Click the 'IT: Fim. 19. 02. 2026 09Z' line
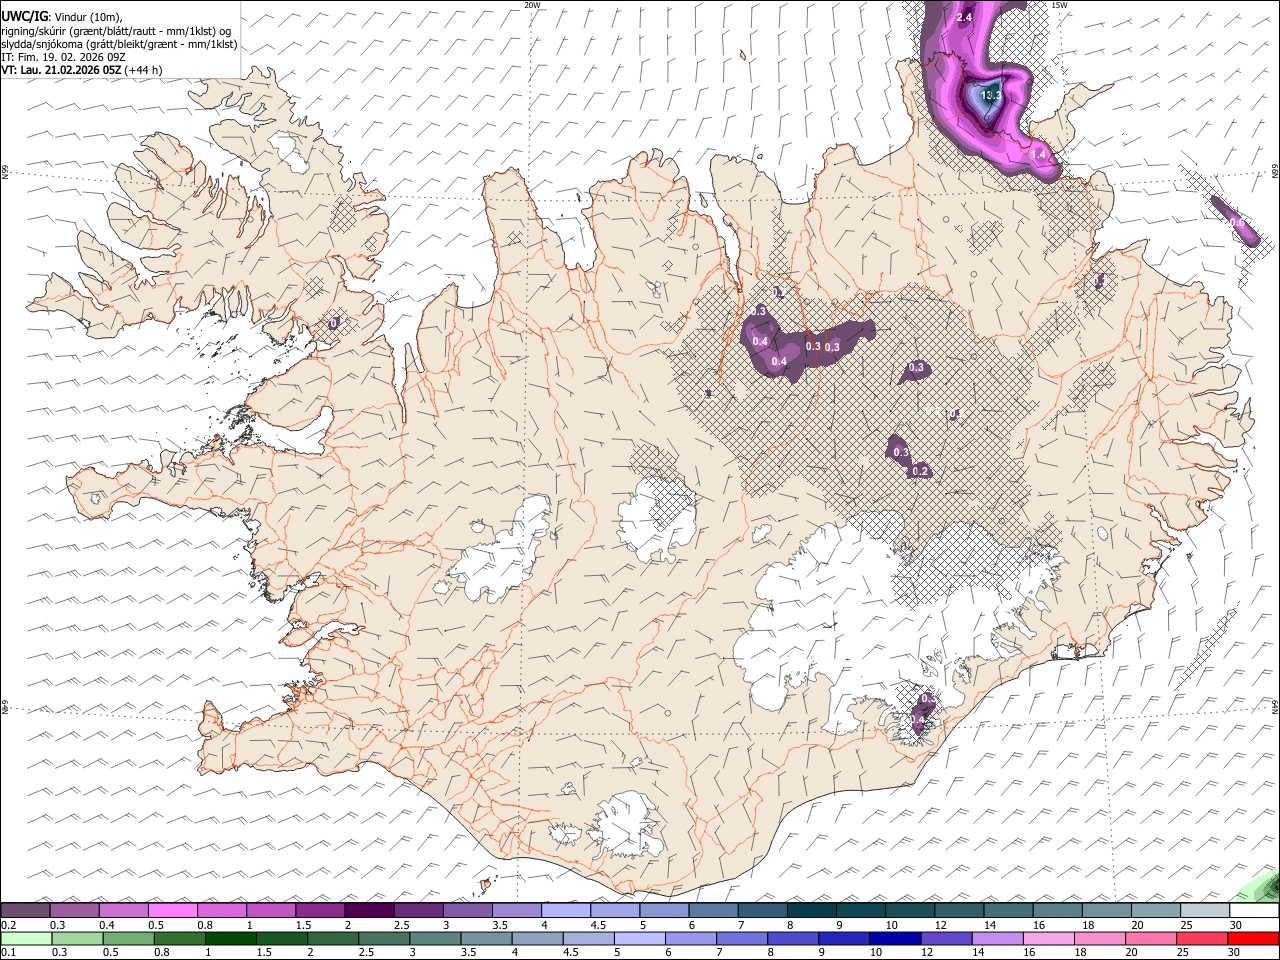This screenshot has width=1280, height=960. pyautogui.click(x=63, y=57)
